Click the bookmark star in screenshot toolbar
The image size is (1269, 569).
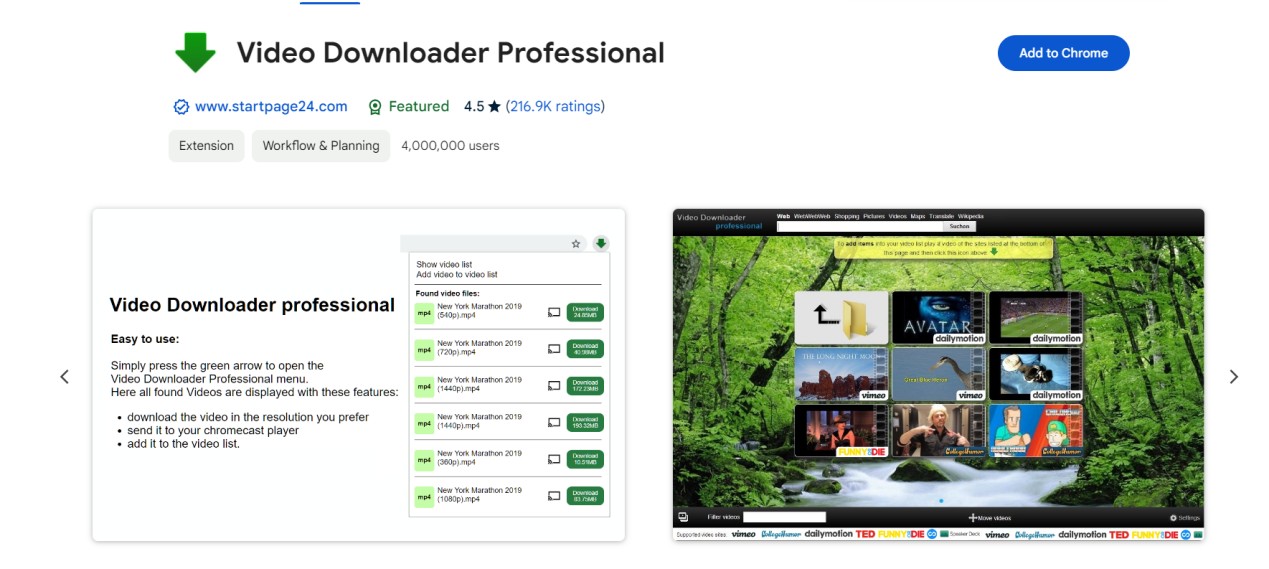(x=576, y=243)
